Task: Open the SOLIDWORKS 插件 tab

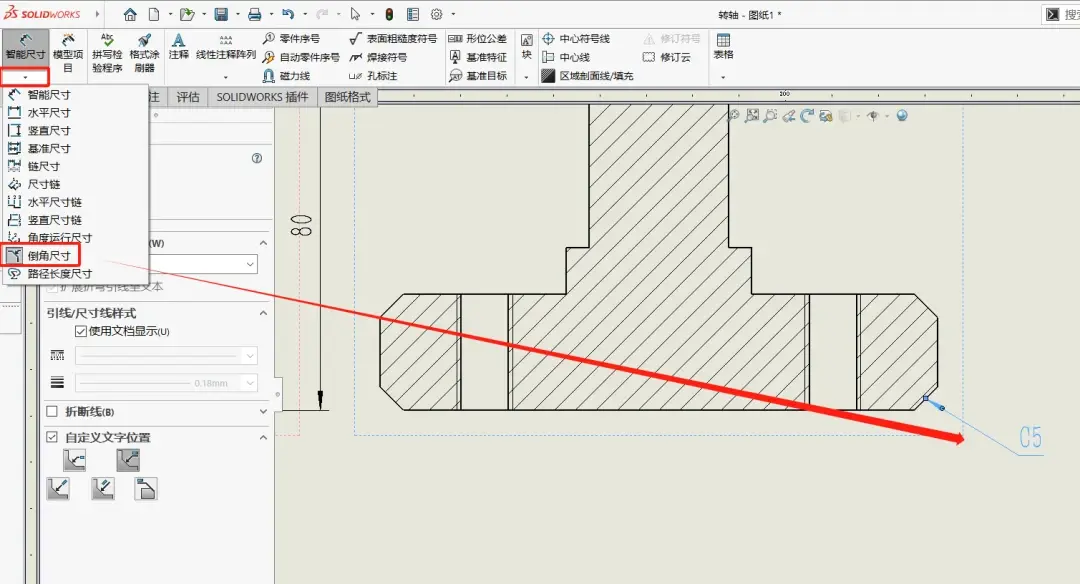Action: (x=262, y=97)
